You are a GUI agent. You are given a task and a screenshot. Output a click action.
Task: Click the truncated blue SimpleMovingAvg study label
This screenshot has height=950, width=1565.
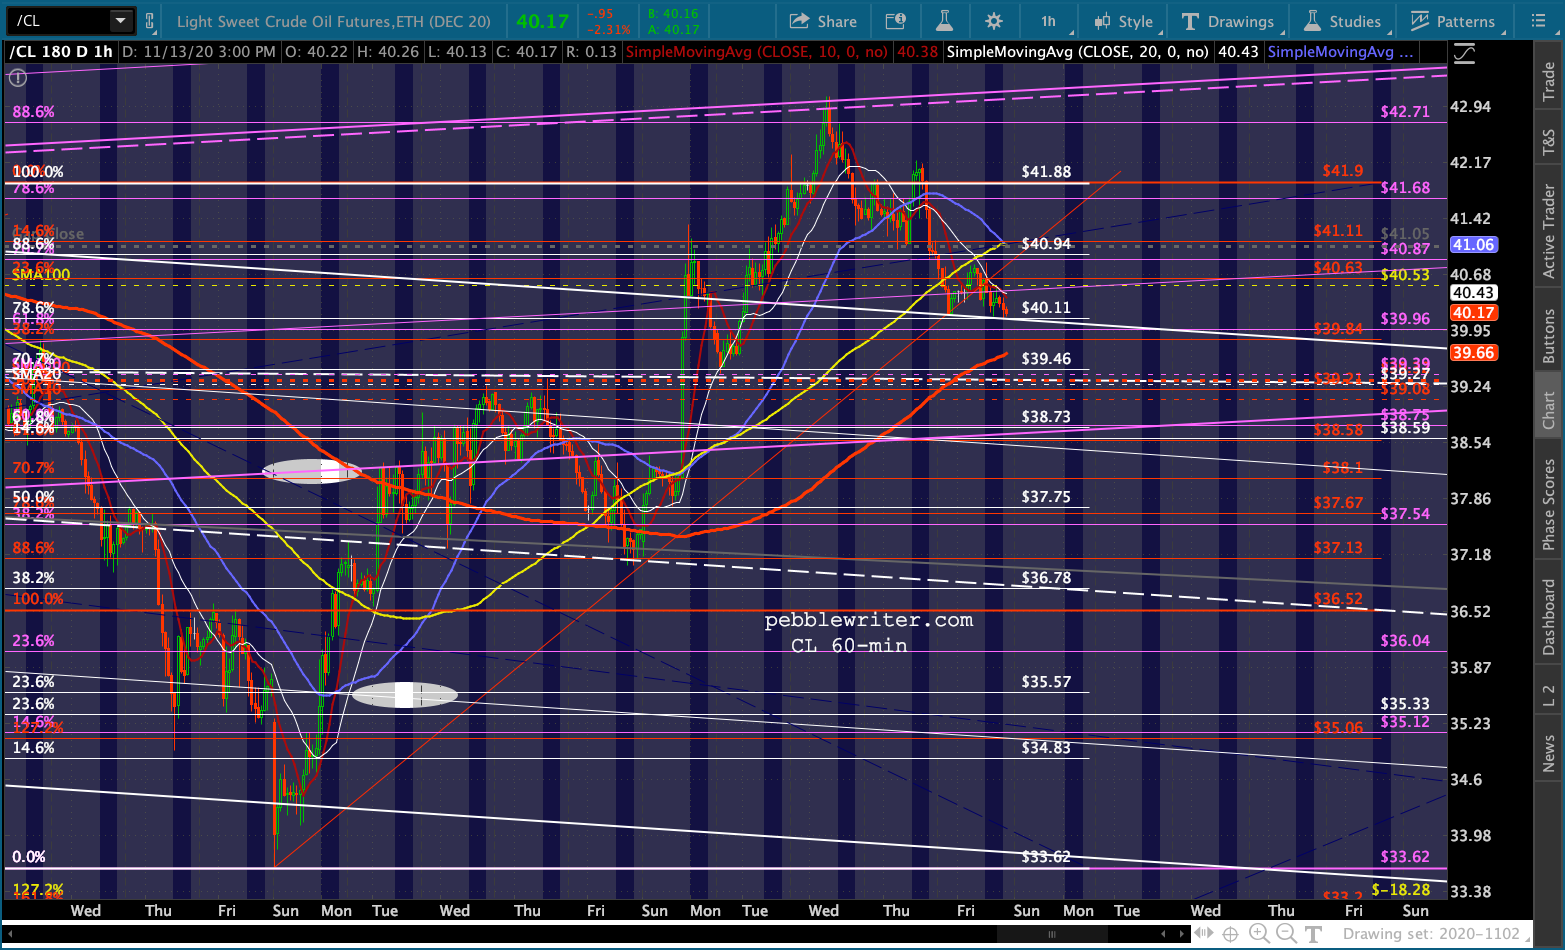click(1340, 52)
